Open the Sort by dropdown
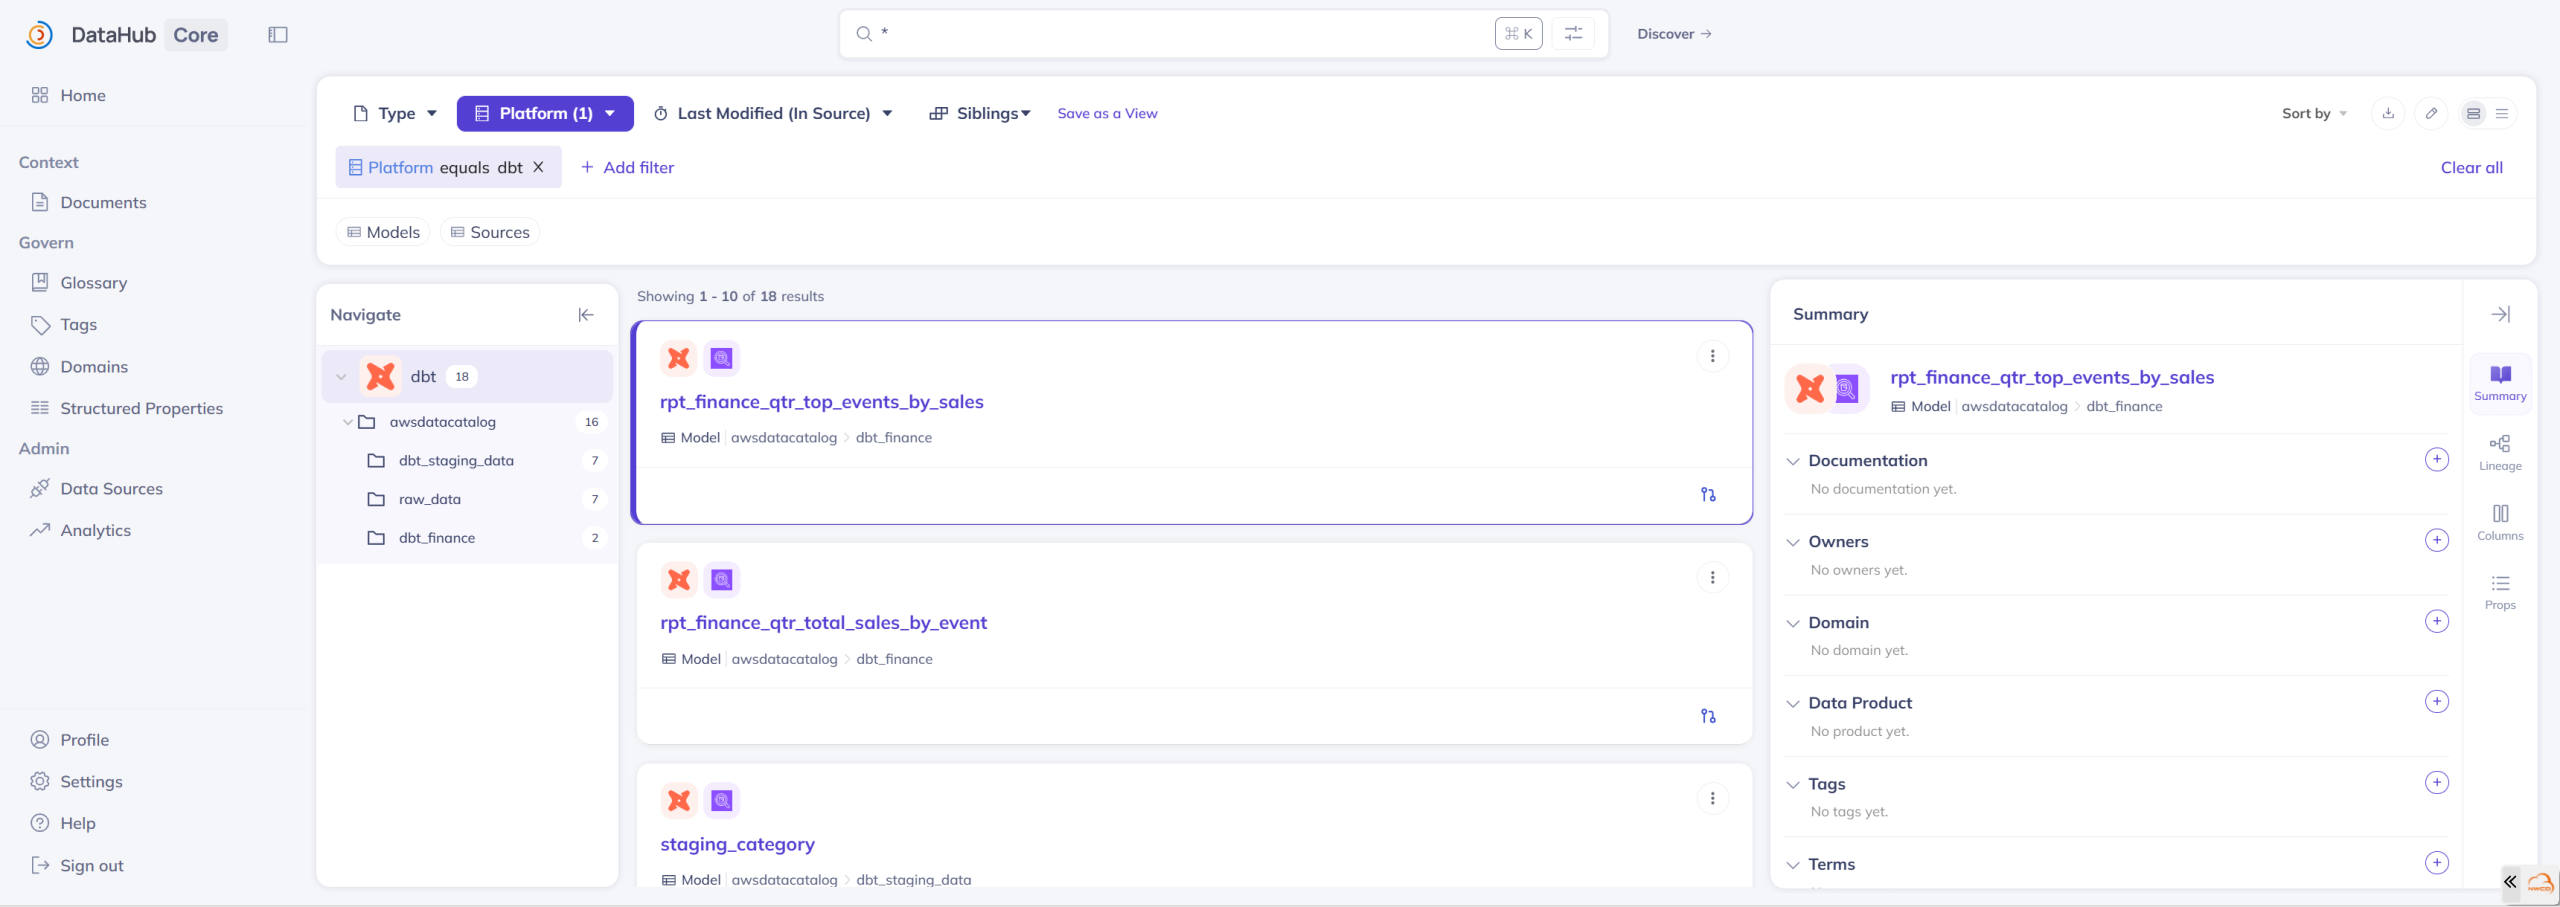The height and width of the screenshot is (907, 2560). click(2314, 114)
